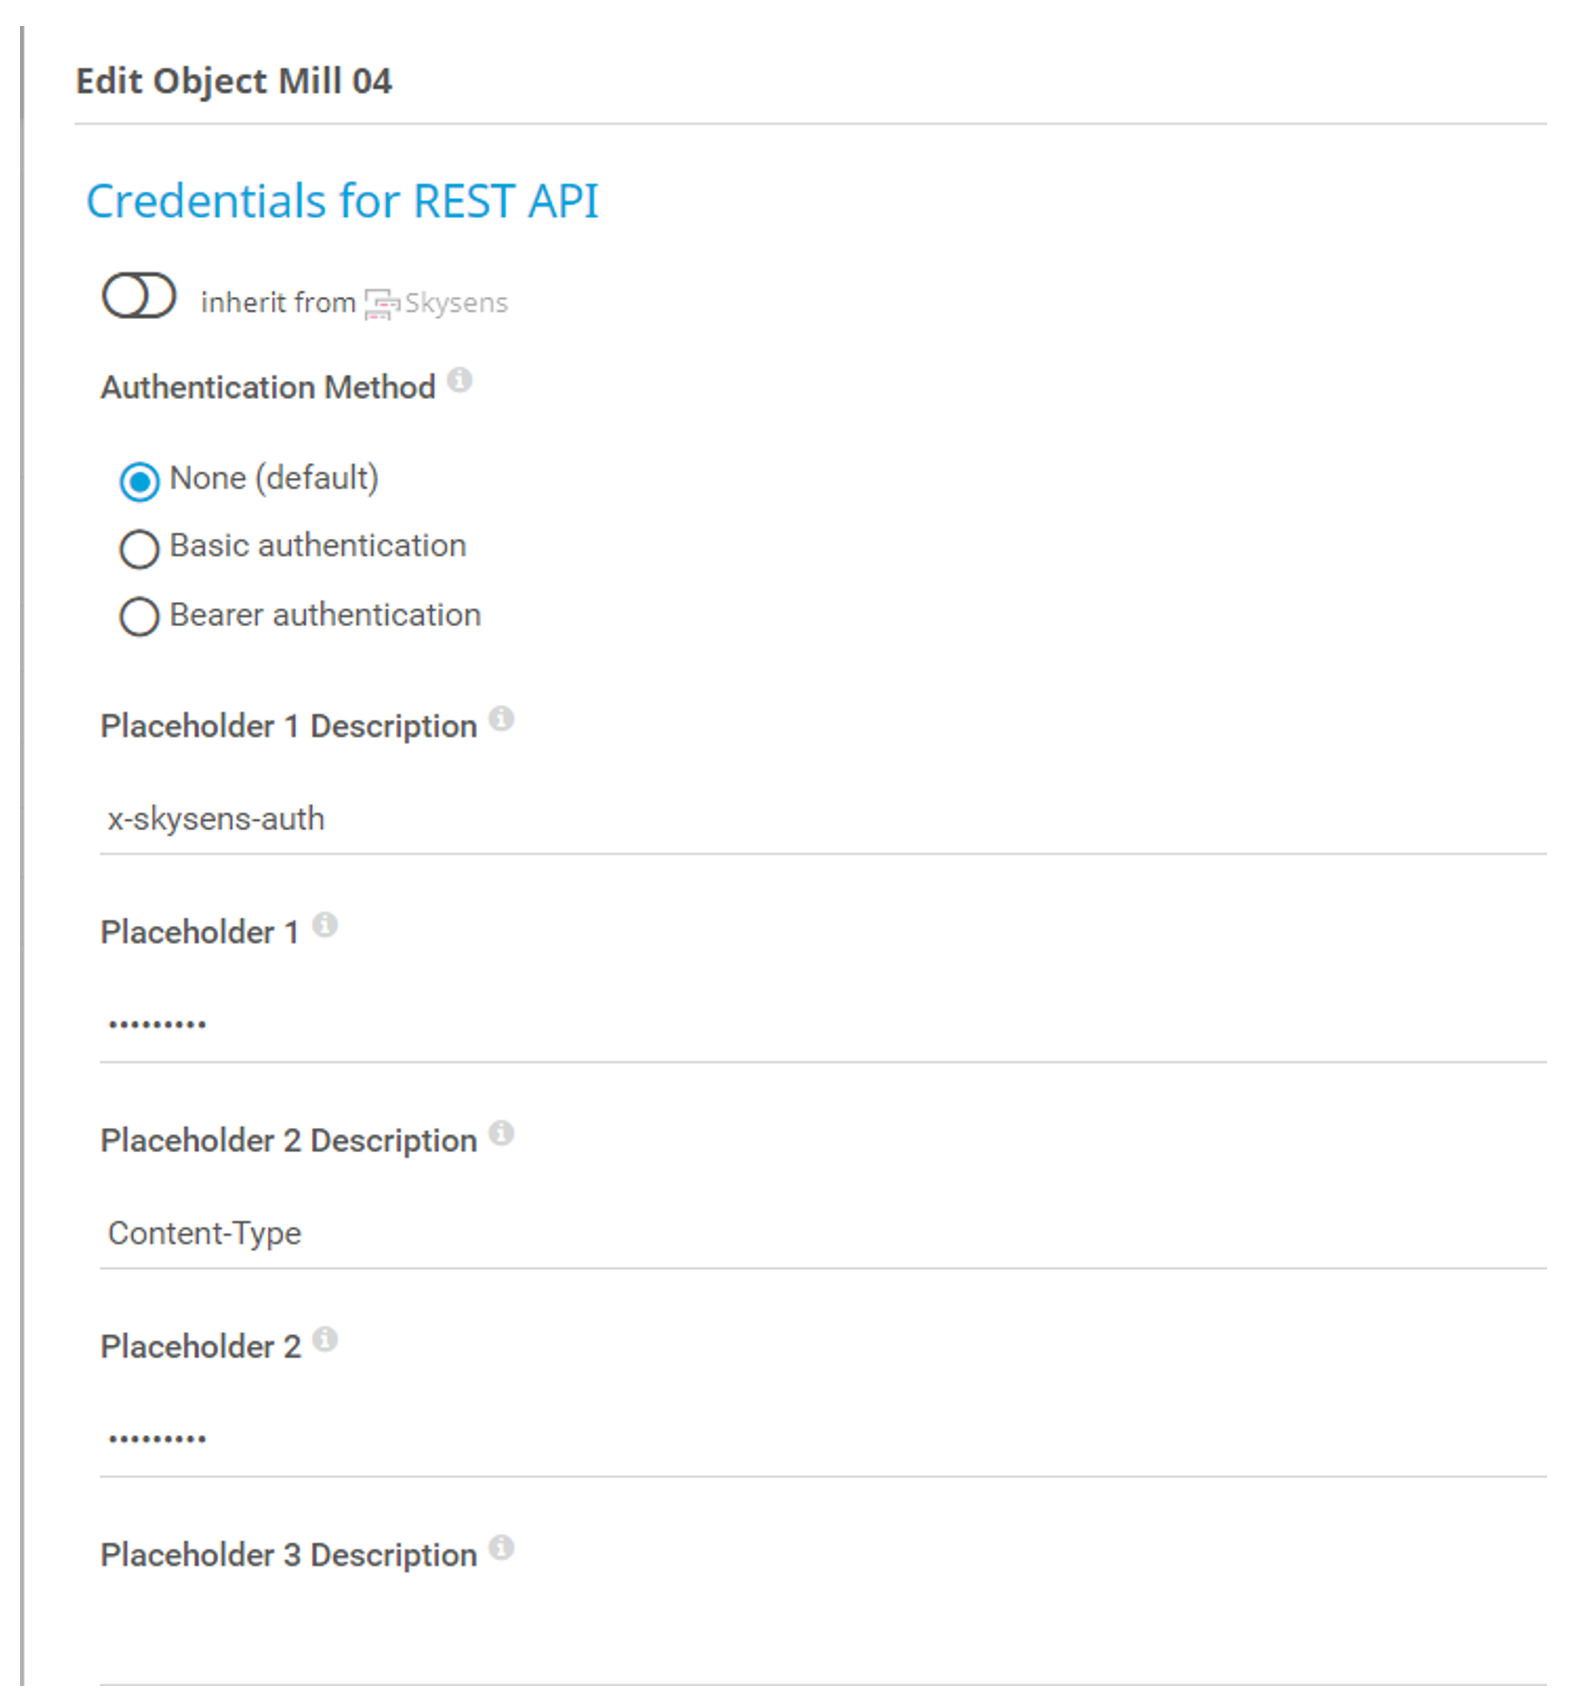Select None (default) authentication radio
This screenshot has height=1708, width=1570.
point(139,481)
